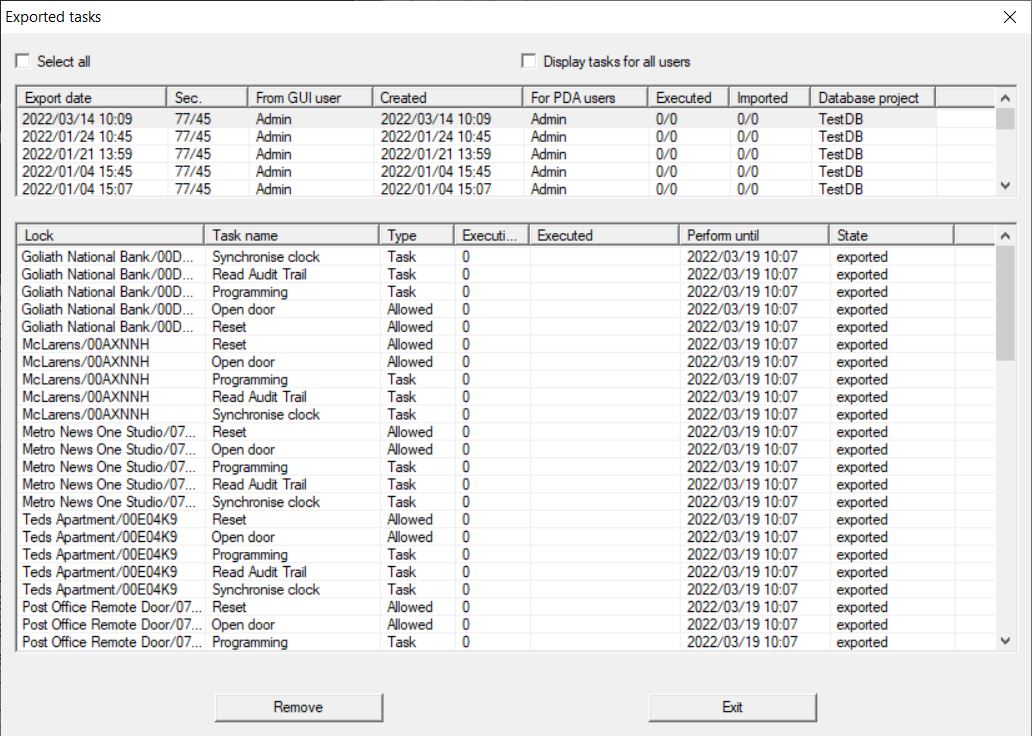Sort tasks by the State column
Screen dimensions: 1032x736
[890, 236]
